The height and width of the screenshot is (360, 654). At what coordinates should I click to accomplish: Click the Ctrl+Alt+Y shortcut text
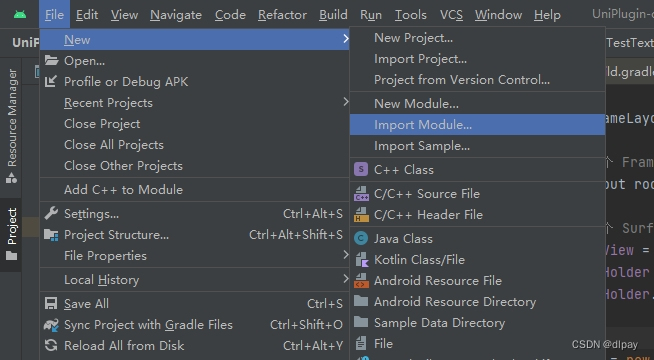[313, 345]
